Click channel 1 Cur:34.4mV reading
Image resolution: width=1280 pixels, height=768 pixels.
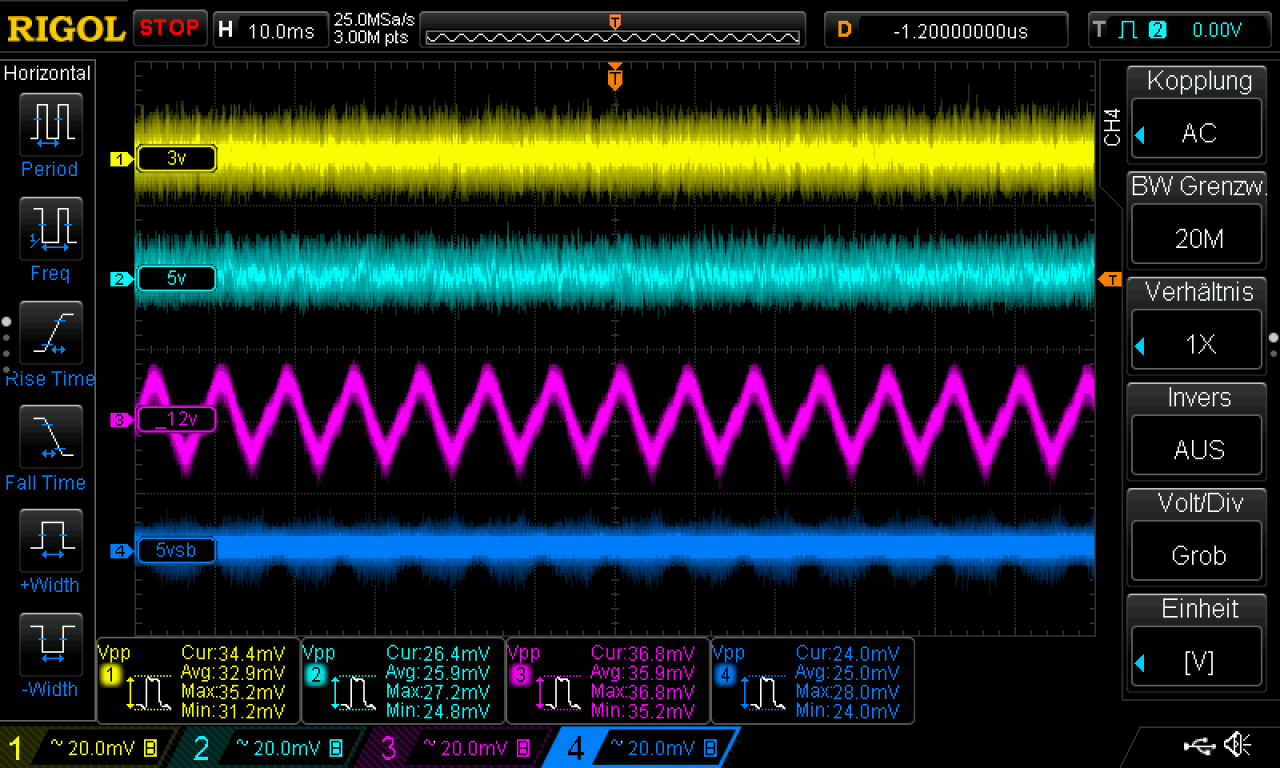(233, 653)
